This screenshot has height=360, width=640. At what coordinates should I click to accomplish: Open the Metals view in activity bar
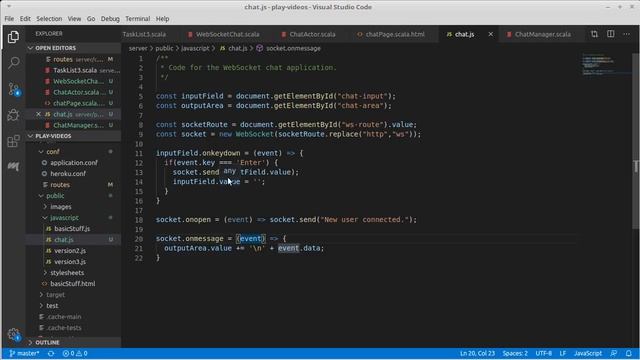click(13, 166)
